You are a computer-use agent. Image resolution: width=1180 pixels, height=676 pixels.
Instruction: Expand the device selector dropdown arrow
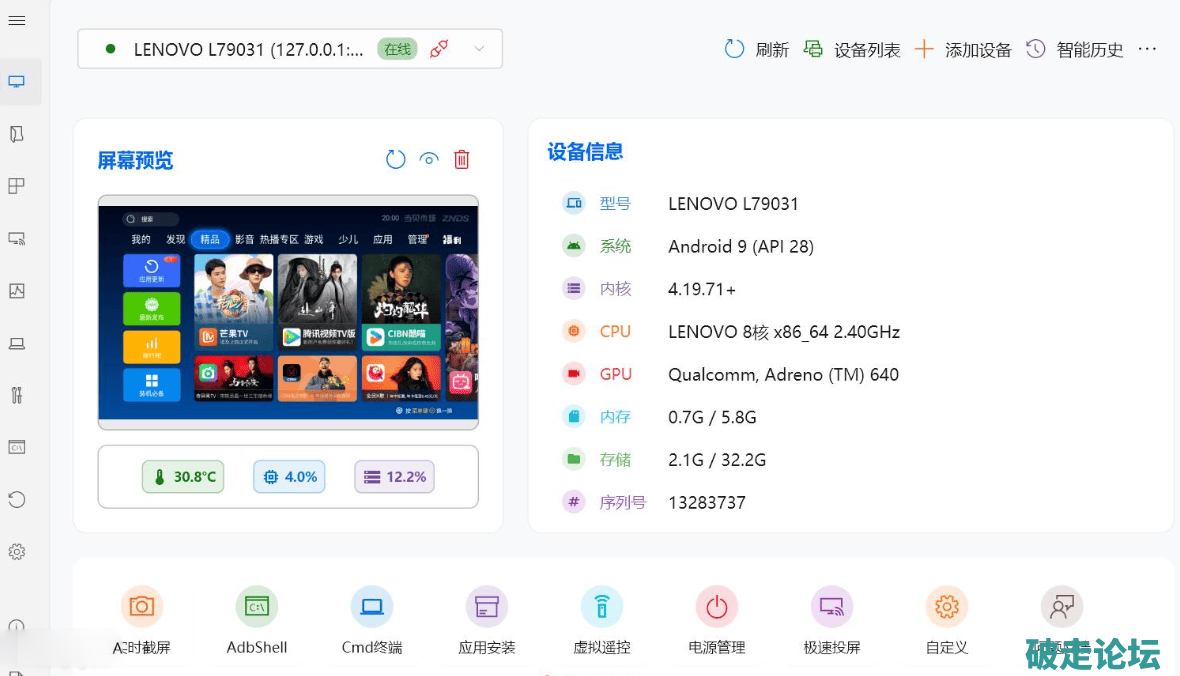coord(479,49)
